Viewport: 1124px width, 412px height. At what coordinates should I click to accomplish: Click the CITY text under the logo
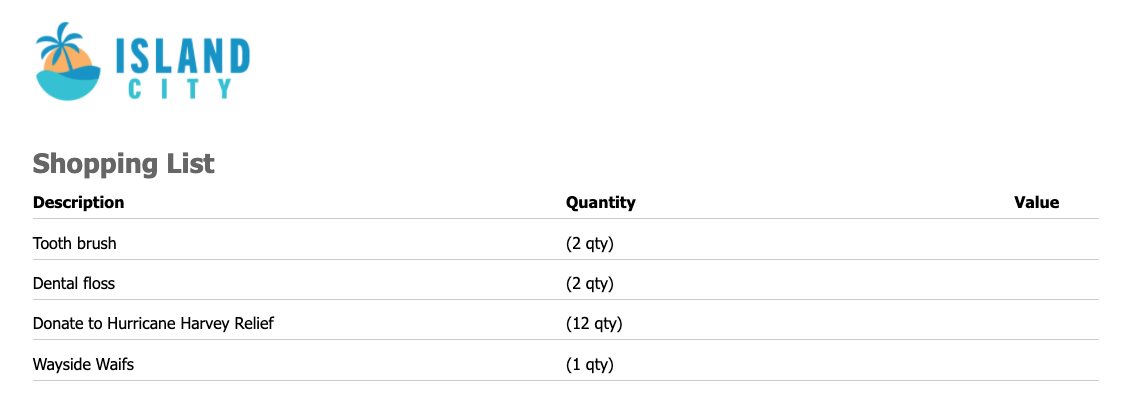181,89
